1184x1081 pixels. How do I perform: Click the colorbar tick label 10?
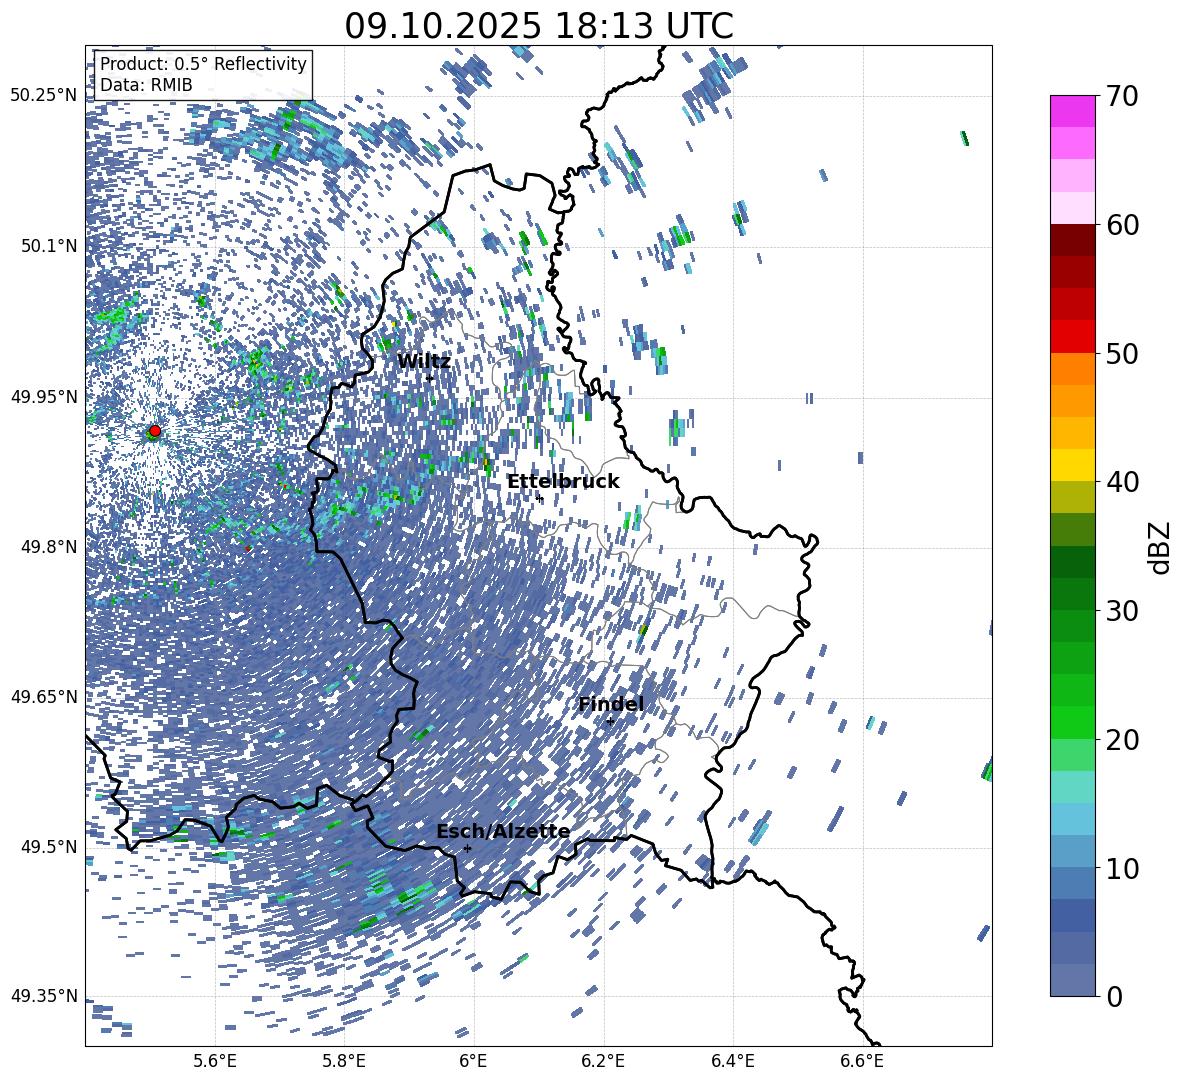(1123, 868)
